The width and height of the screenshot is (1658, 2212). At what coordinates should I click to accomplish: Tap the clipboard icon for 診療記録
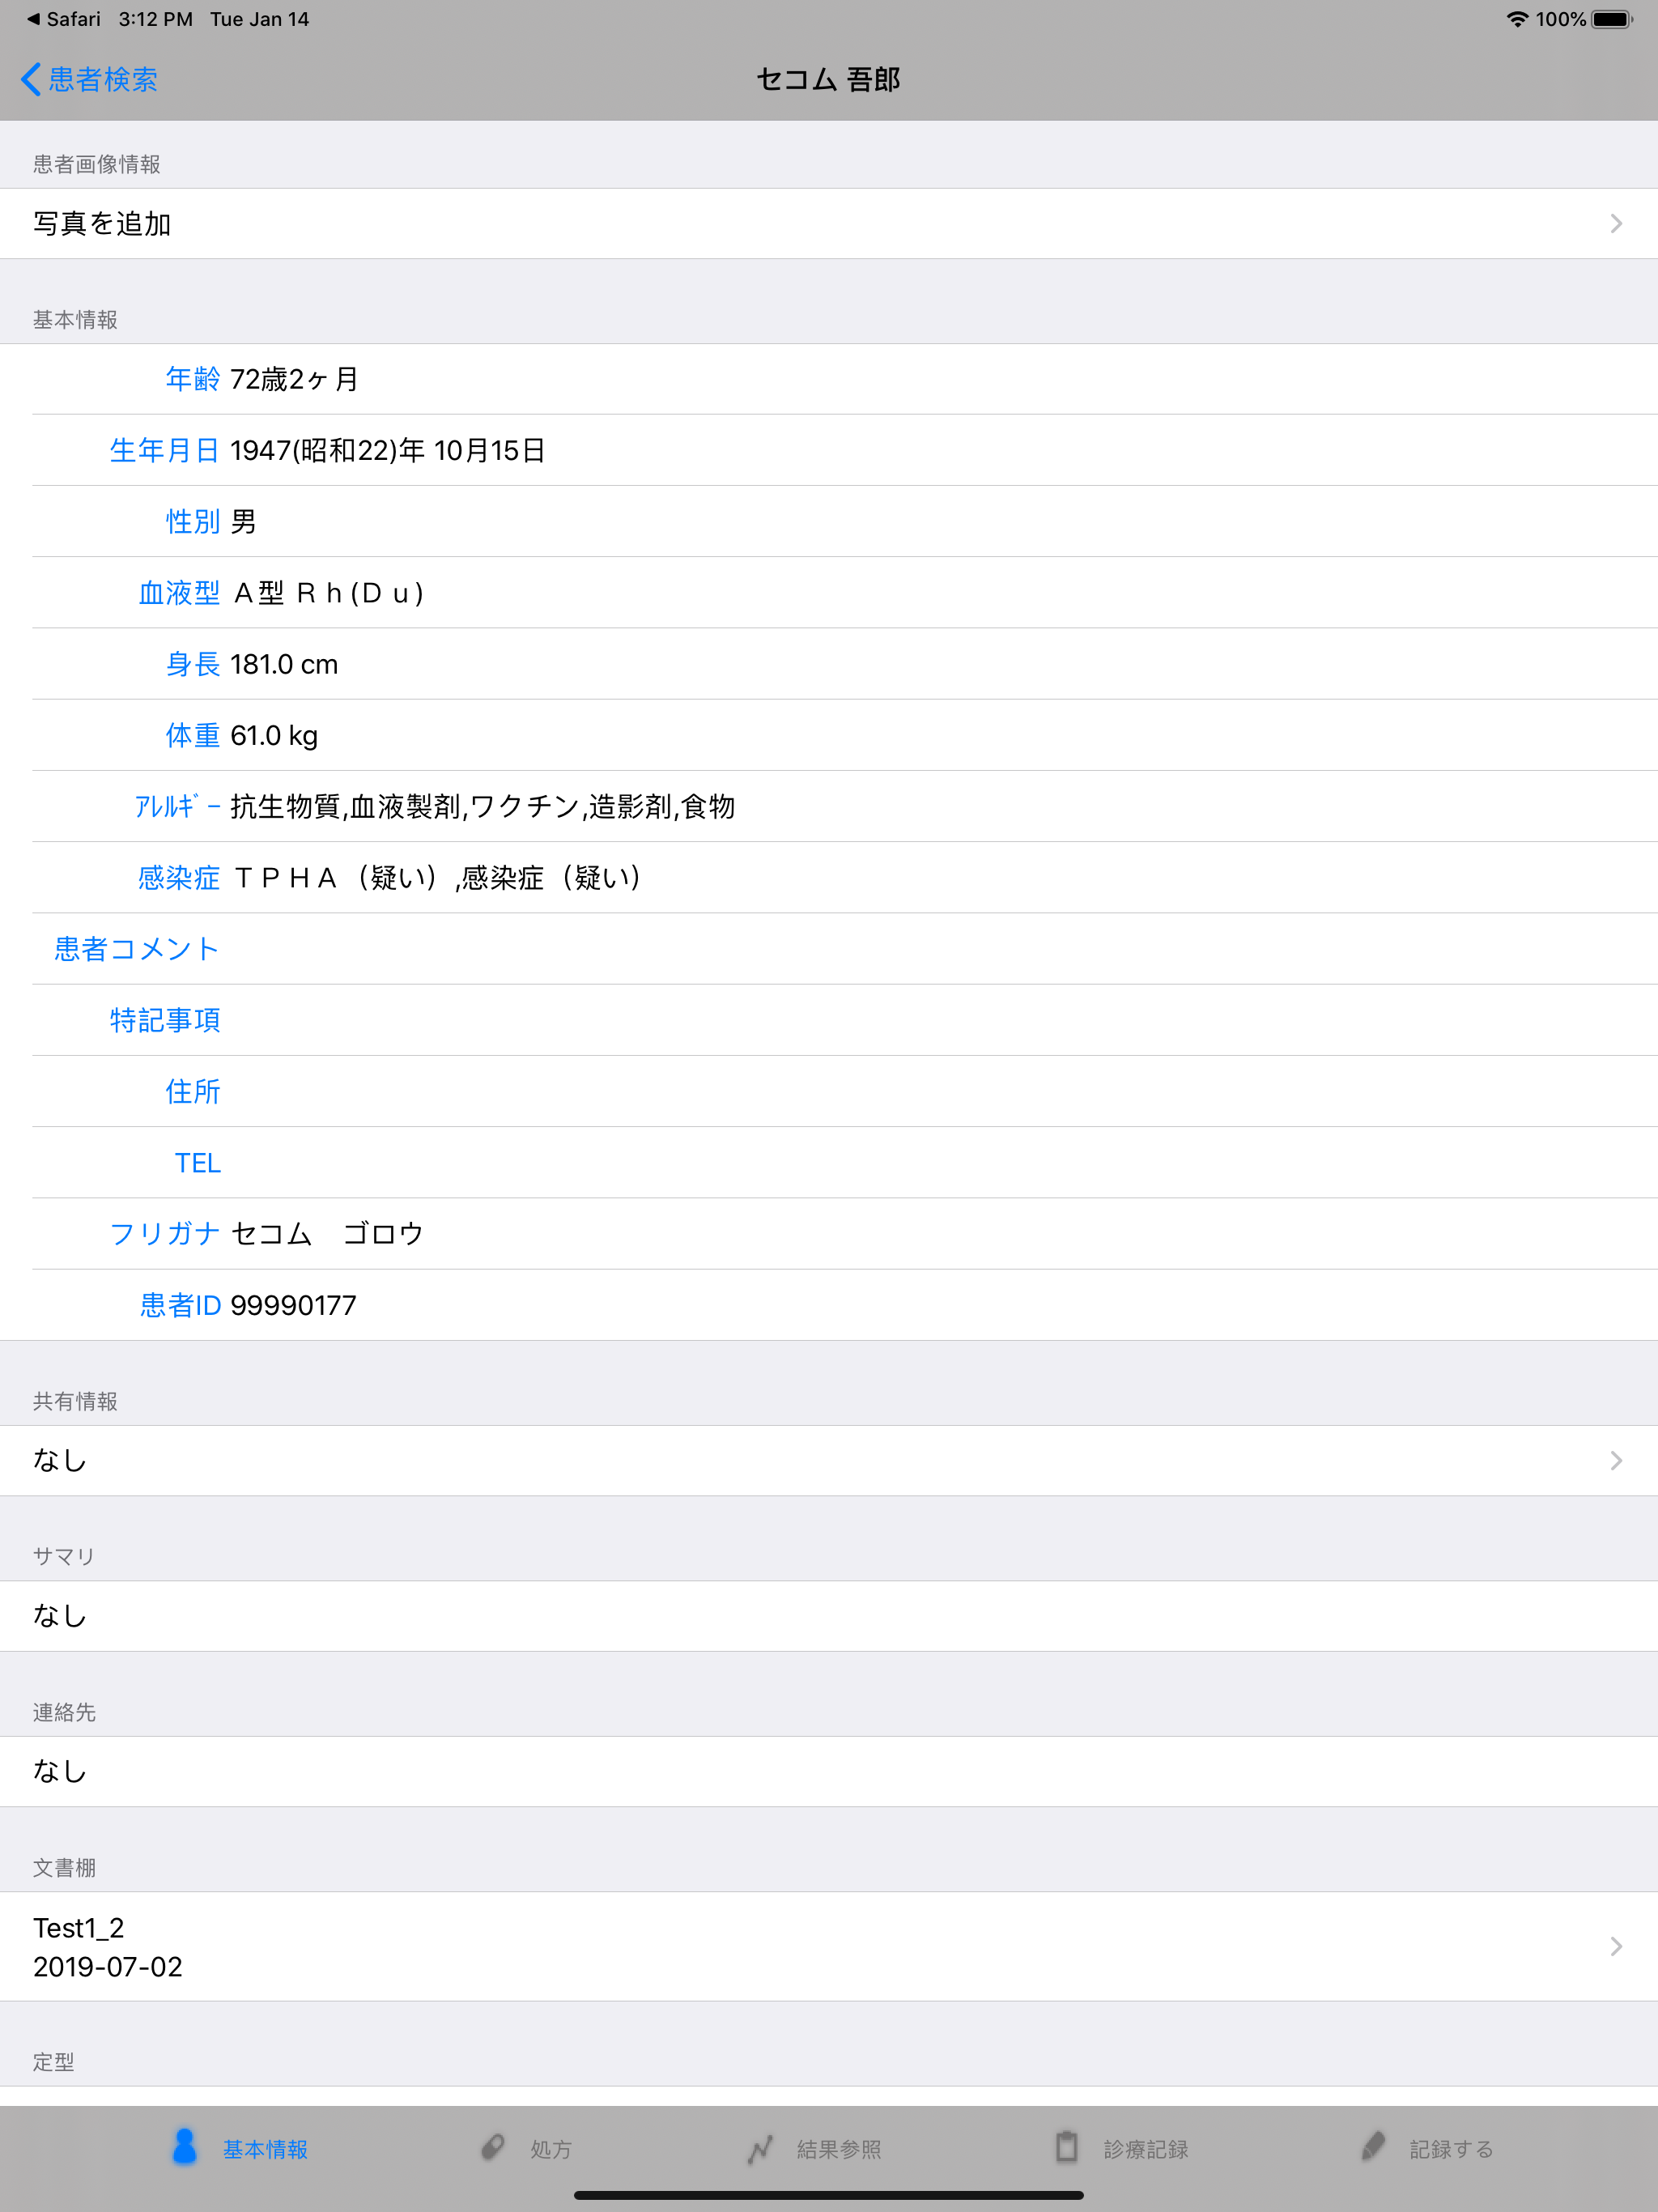pyautogui.click(x=1067, y=2146)
